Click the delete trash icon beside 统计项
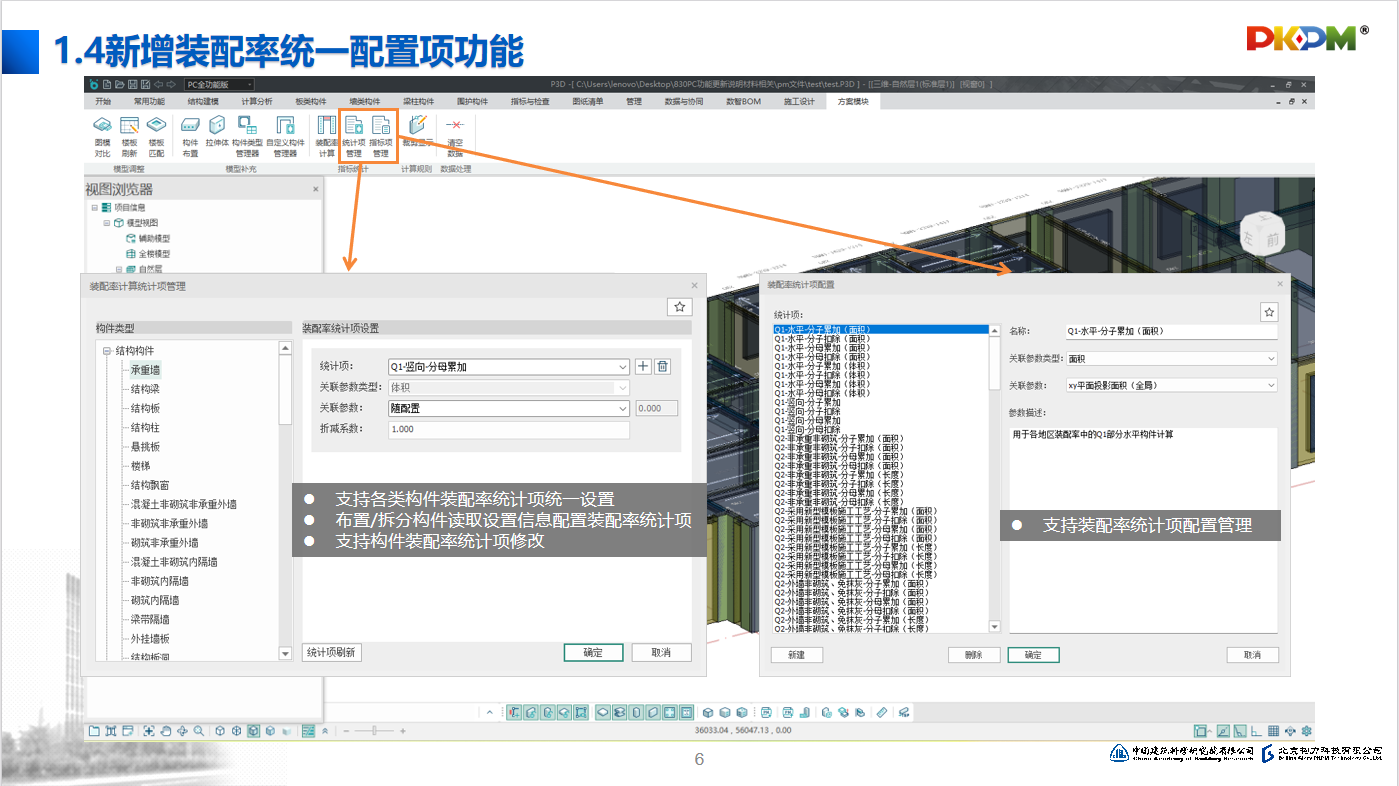The height and width of the screenshot is (786, 1399). pos(662,367)
